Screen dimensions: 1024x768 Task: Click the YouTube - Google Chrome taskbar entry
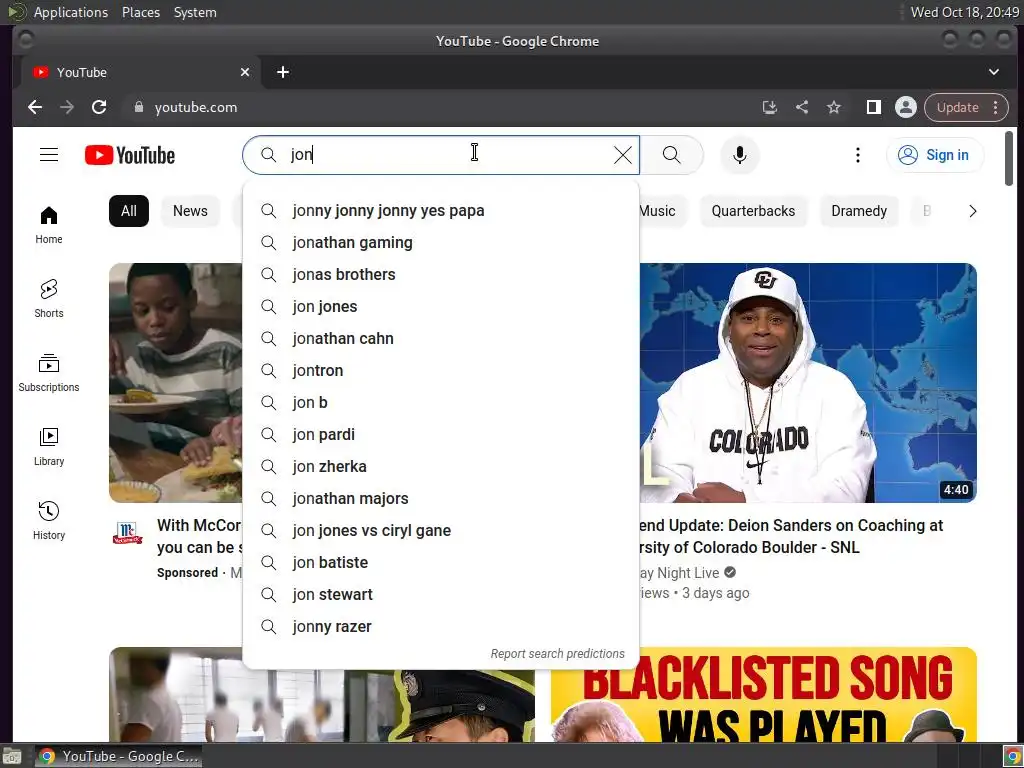(x=118, y=756)
